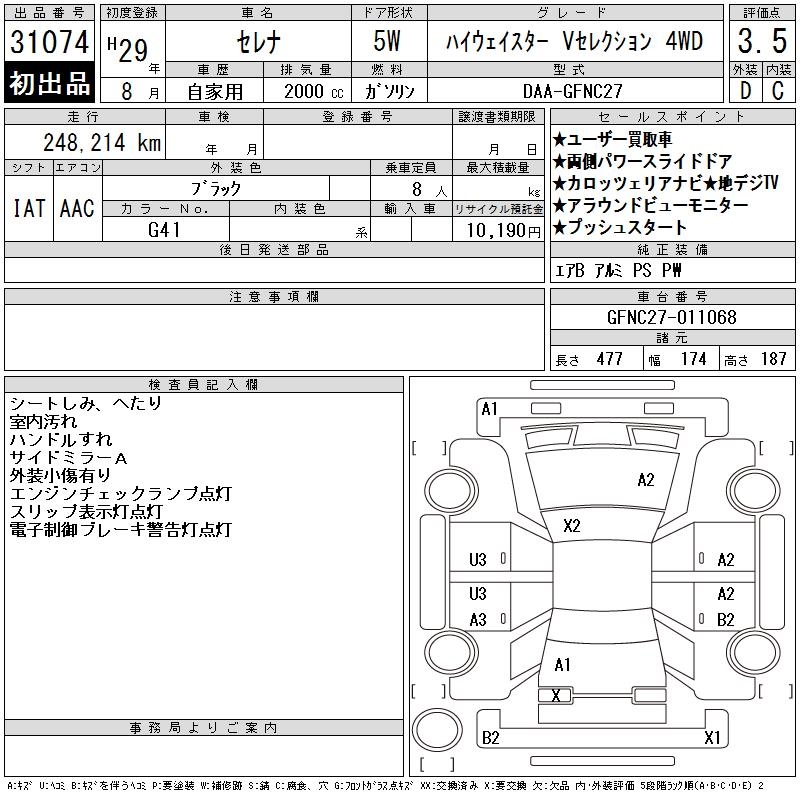Click the G41 color number cell
Image resolution: width=800 pixels, height=800 pixels.
coord(166,229)
